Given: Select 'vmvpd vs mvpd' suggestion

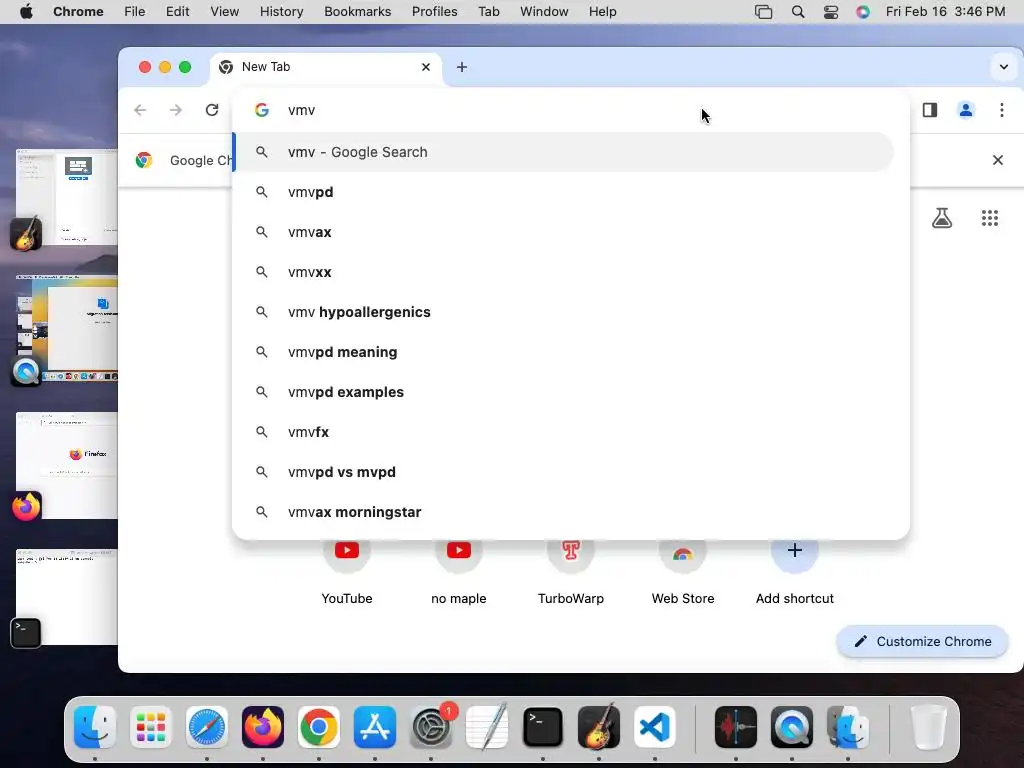Looking at the screenshot, I should [x=564, y=472].
